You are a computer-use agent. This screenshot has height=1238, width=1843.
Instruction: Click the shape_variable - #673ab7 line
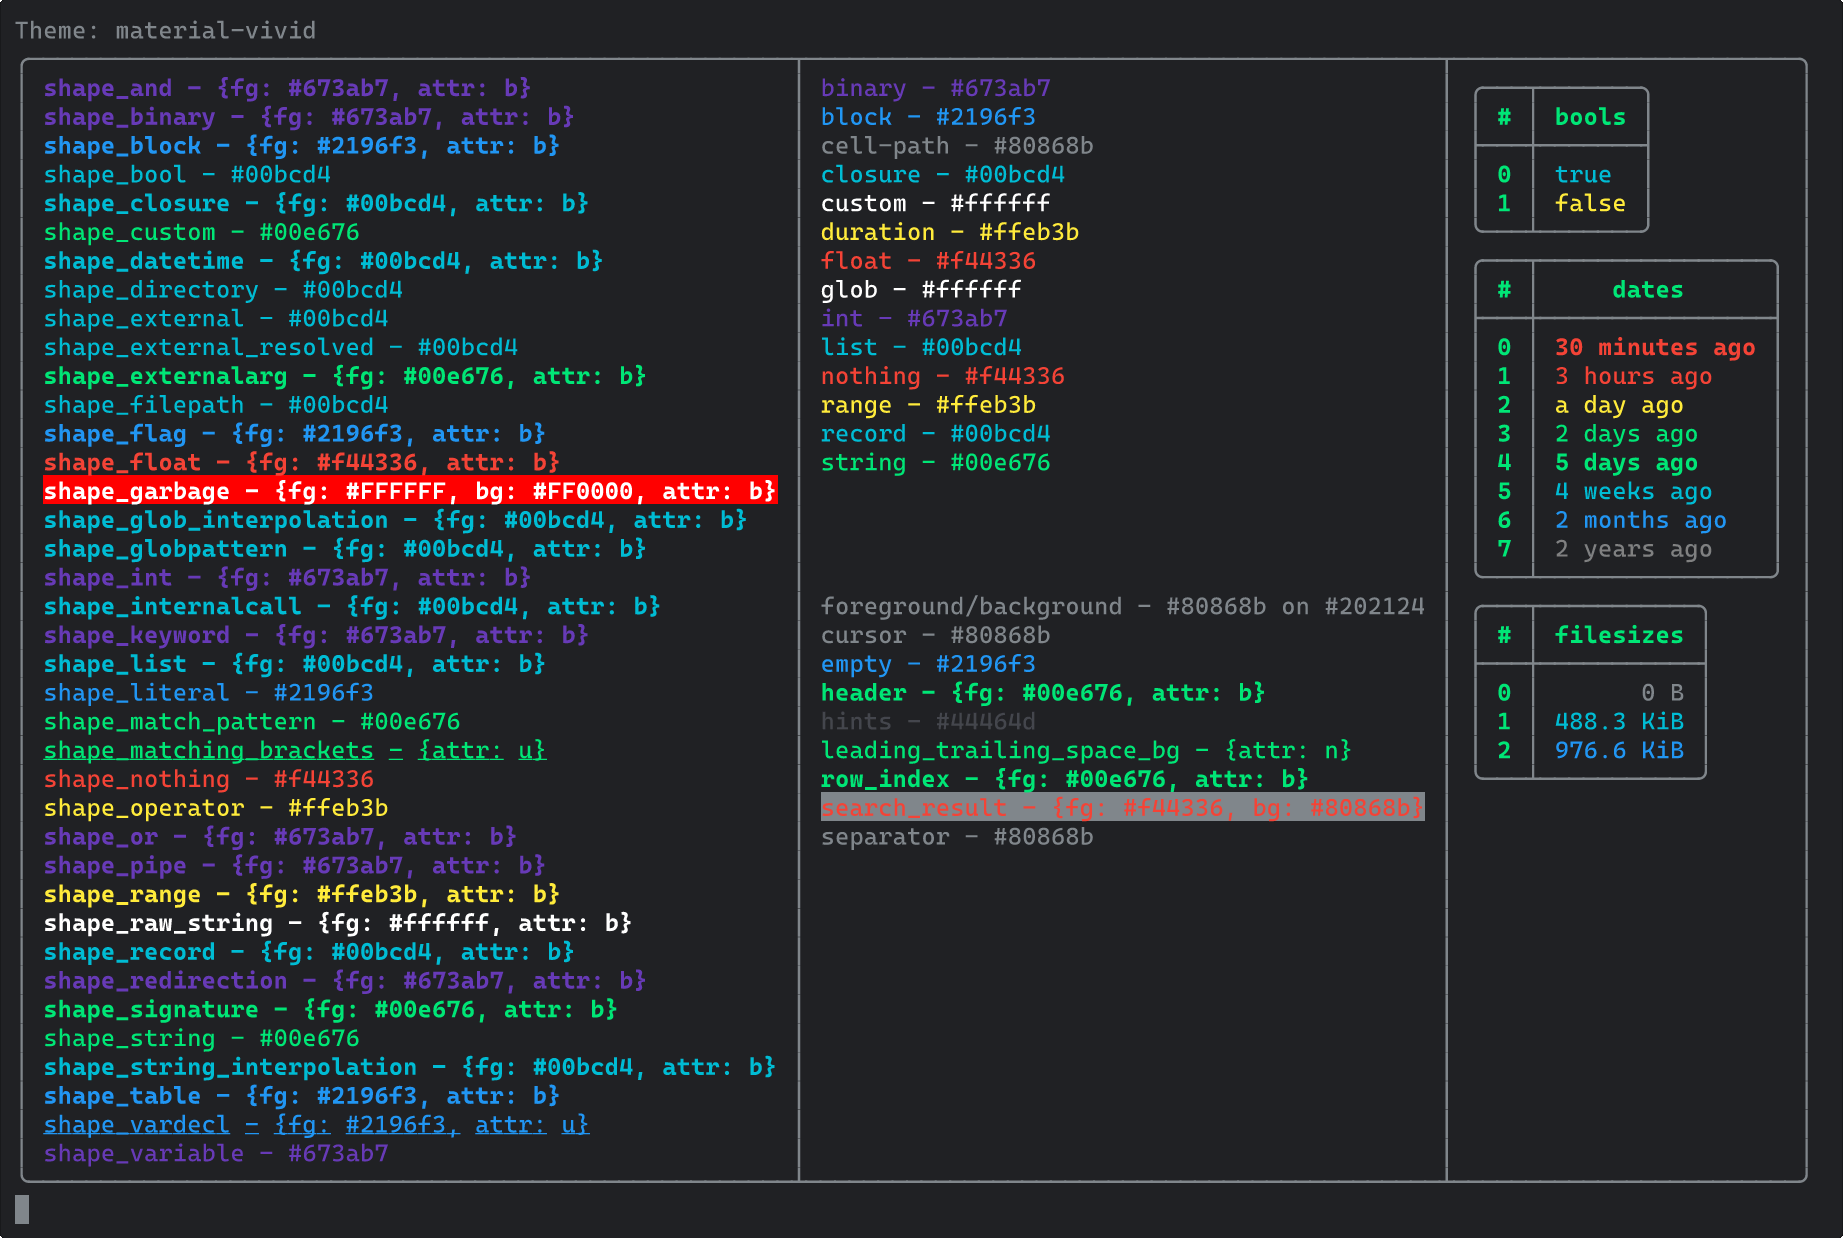216,1154
